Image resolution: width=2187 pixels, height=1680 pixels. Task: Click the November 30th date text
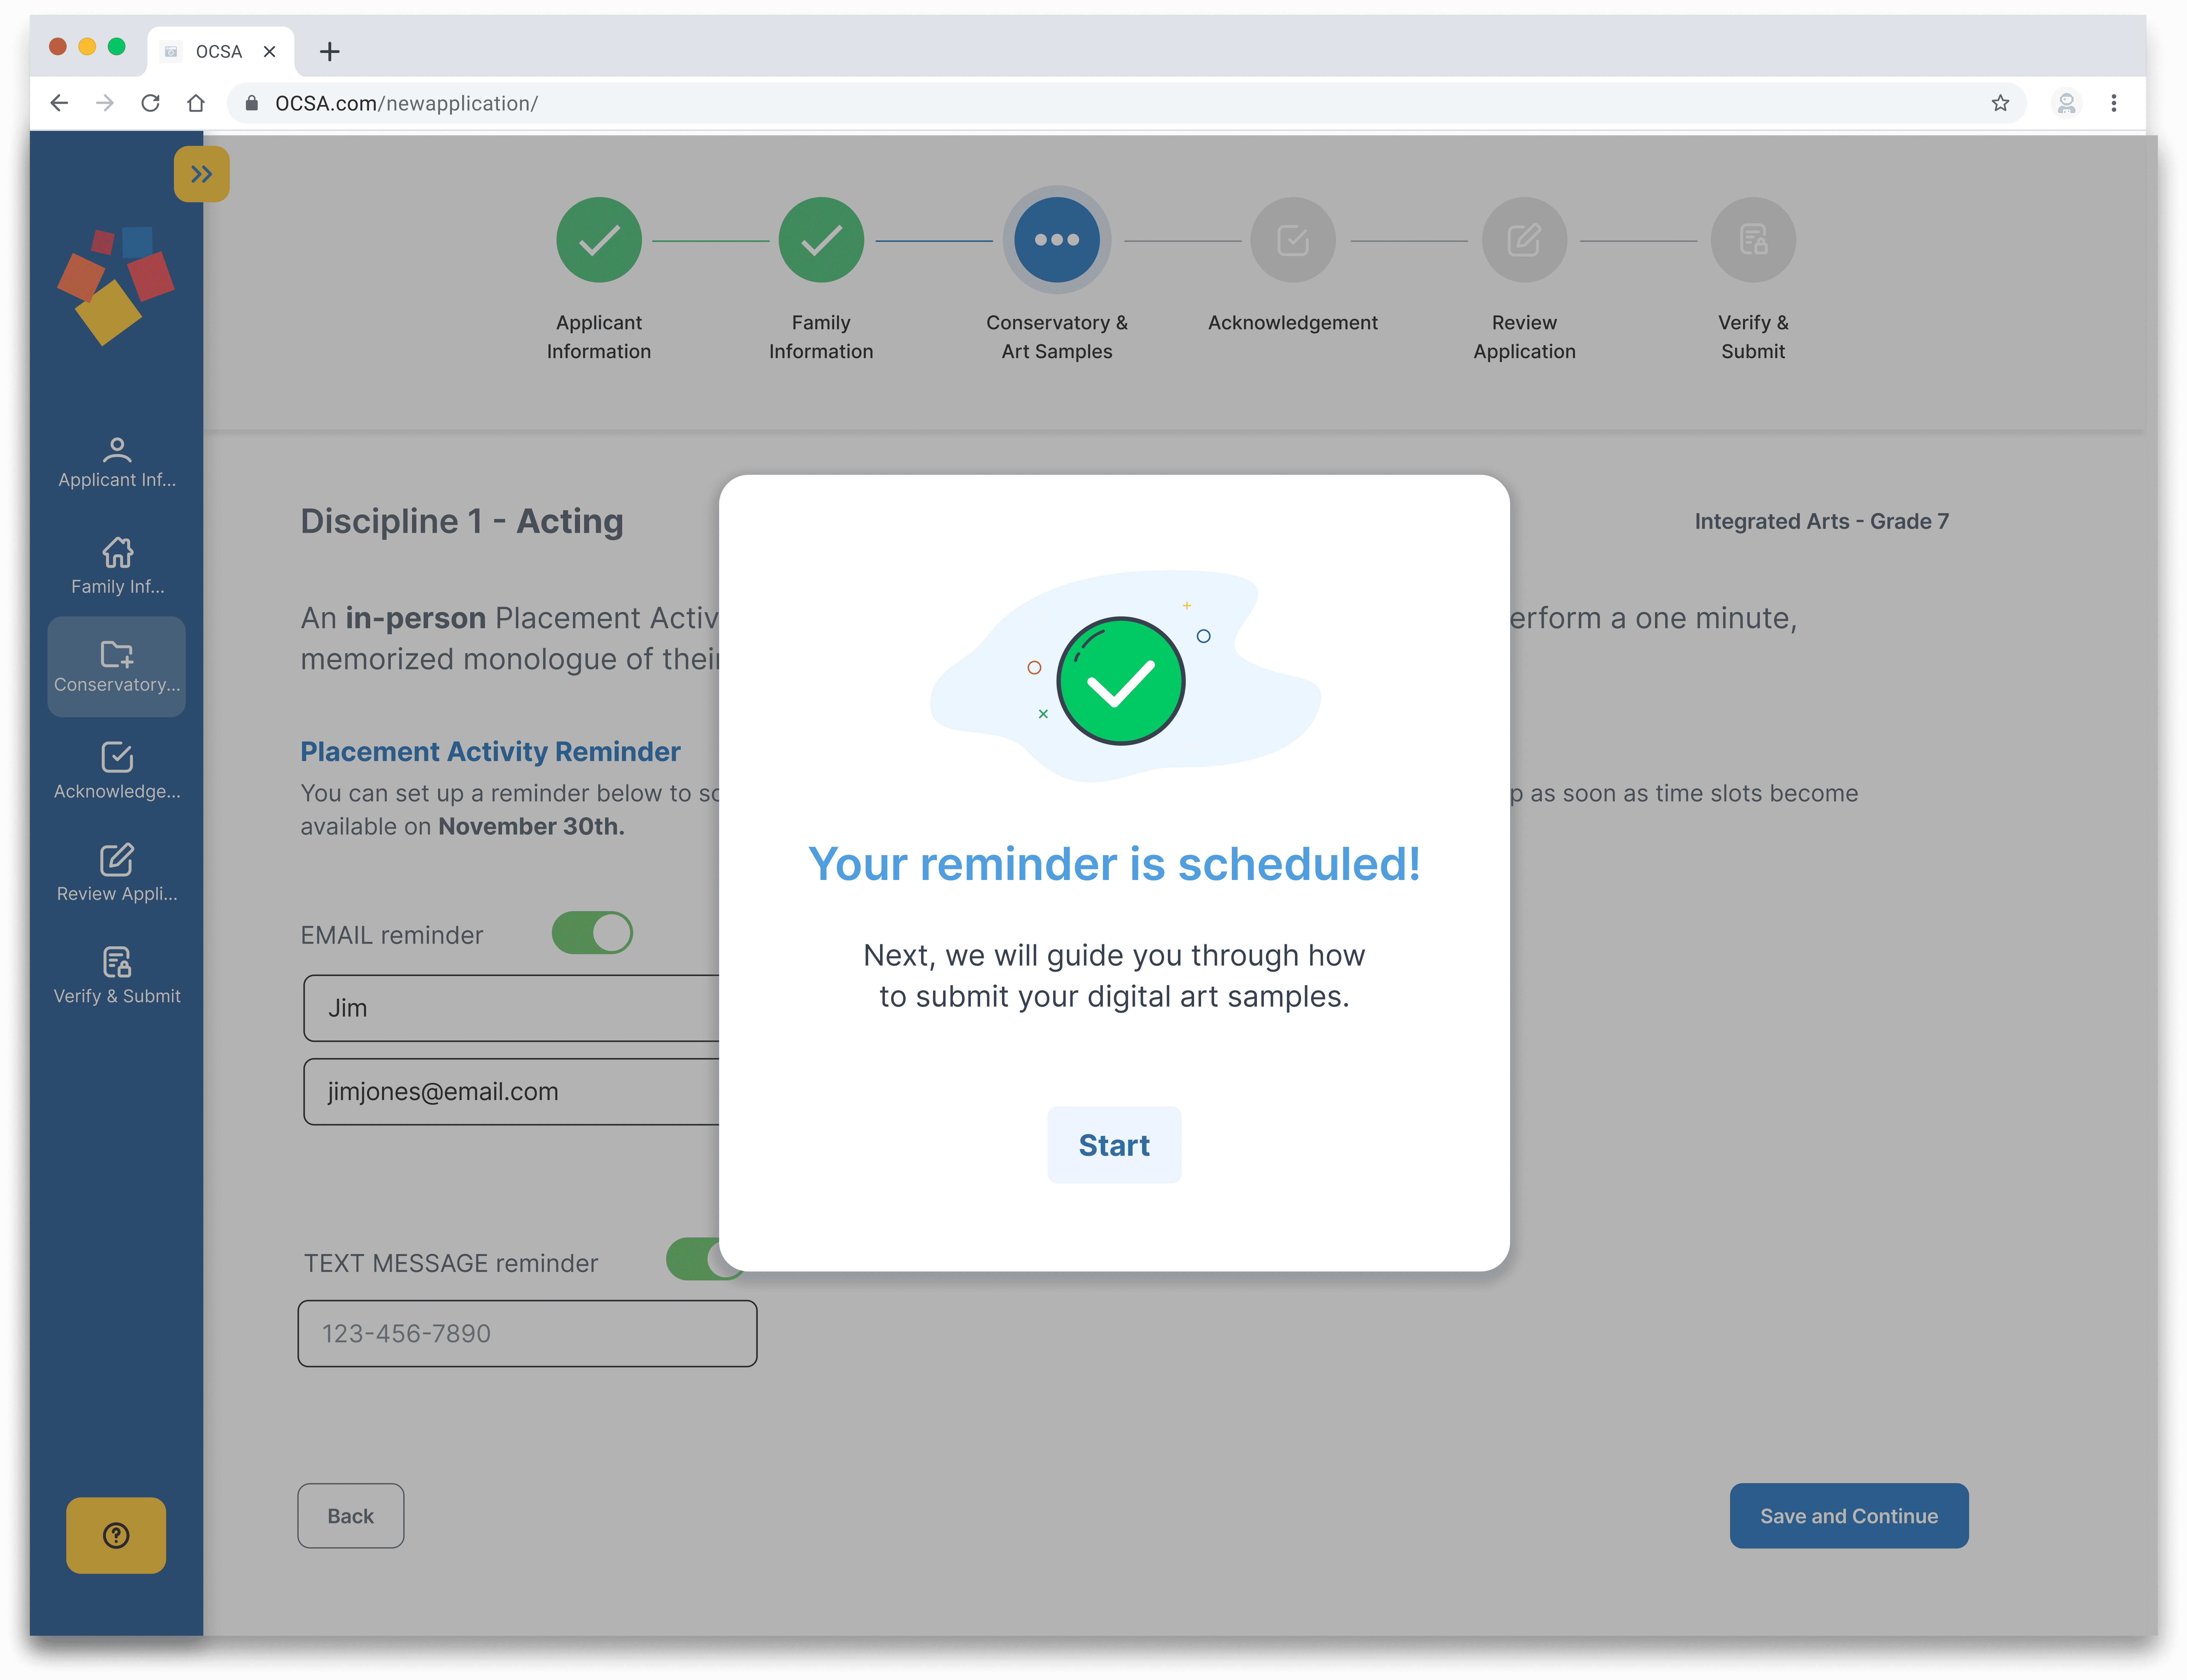(x=531, y=827)
